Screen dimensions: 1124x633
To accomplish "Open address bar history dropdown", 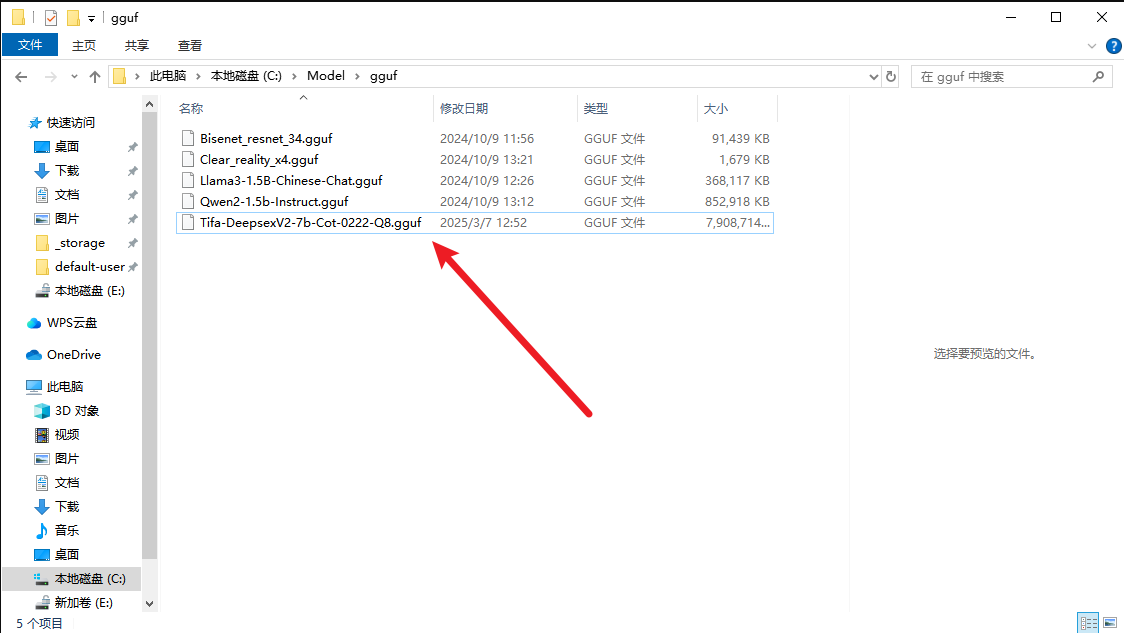I will 870,76.
